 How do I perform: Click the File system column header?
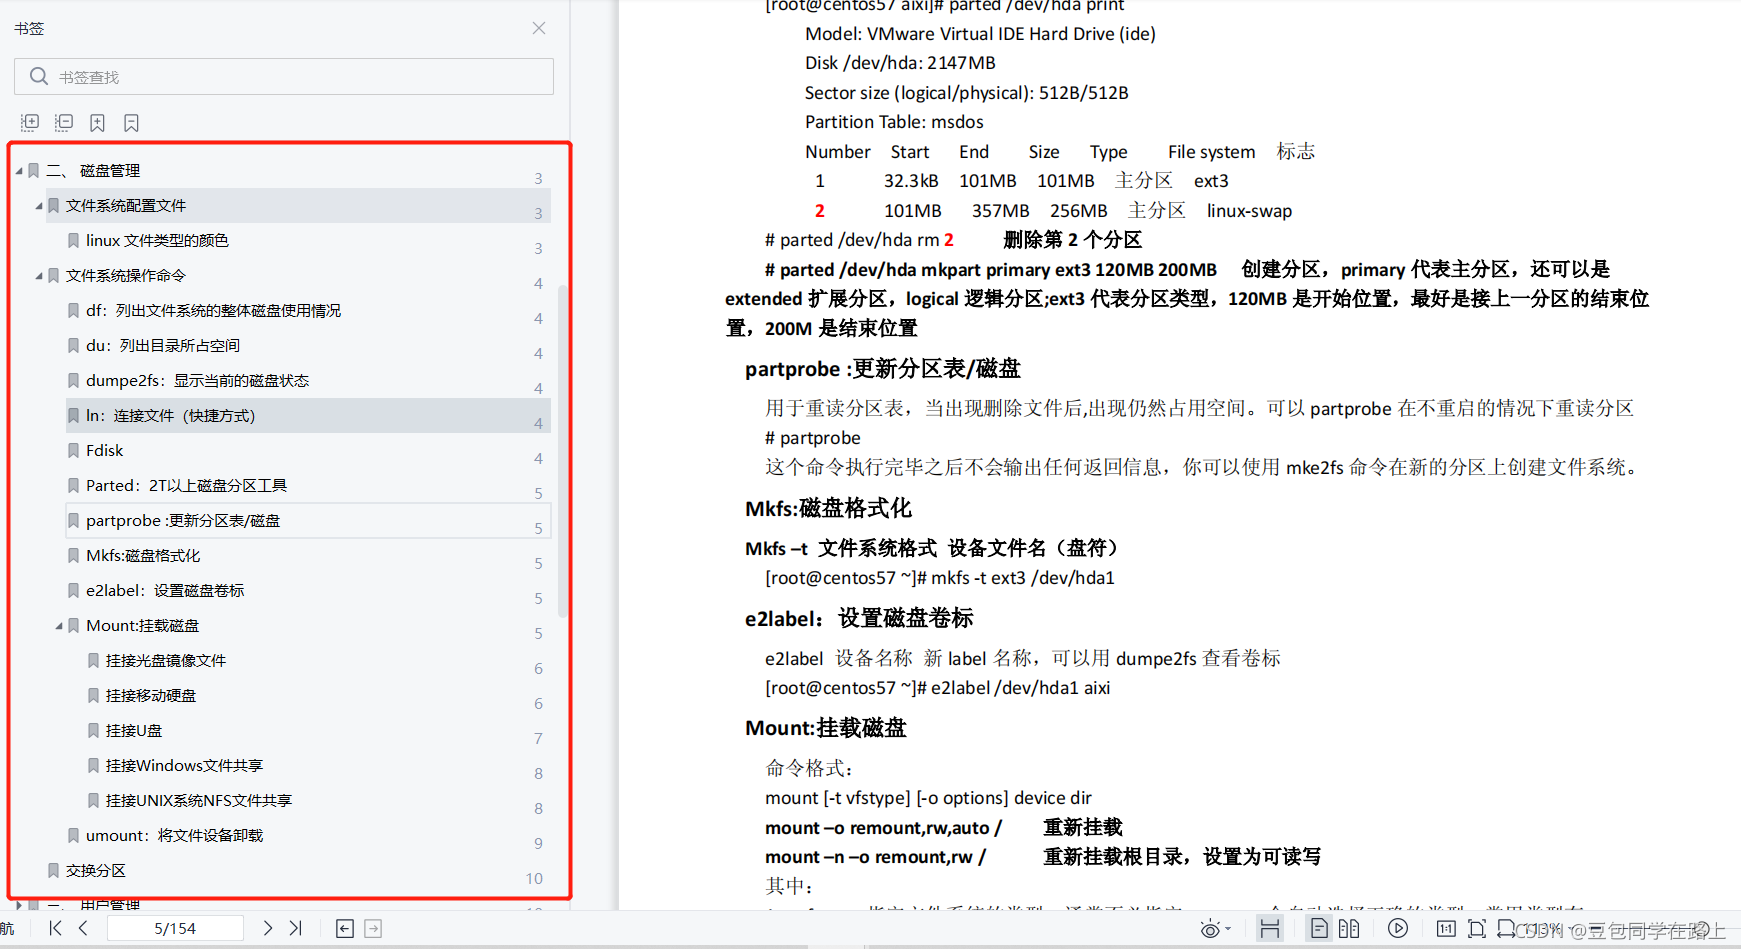pyautogui.click(x=1211, y=152)
